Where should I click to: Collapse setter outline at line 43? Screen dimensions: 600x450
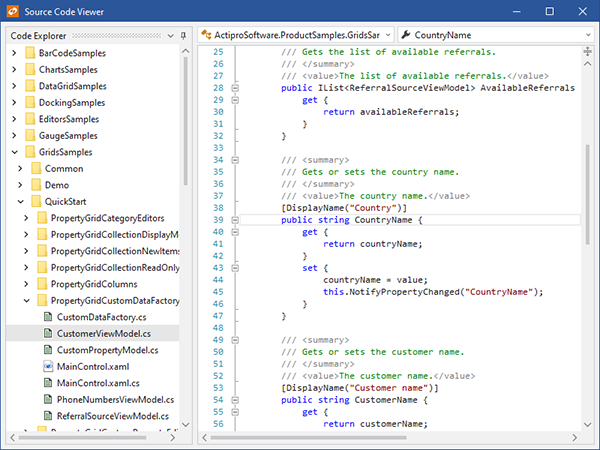(235, 268)
